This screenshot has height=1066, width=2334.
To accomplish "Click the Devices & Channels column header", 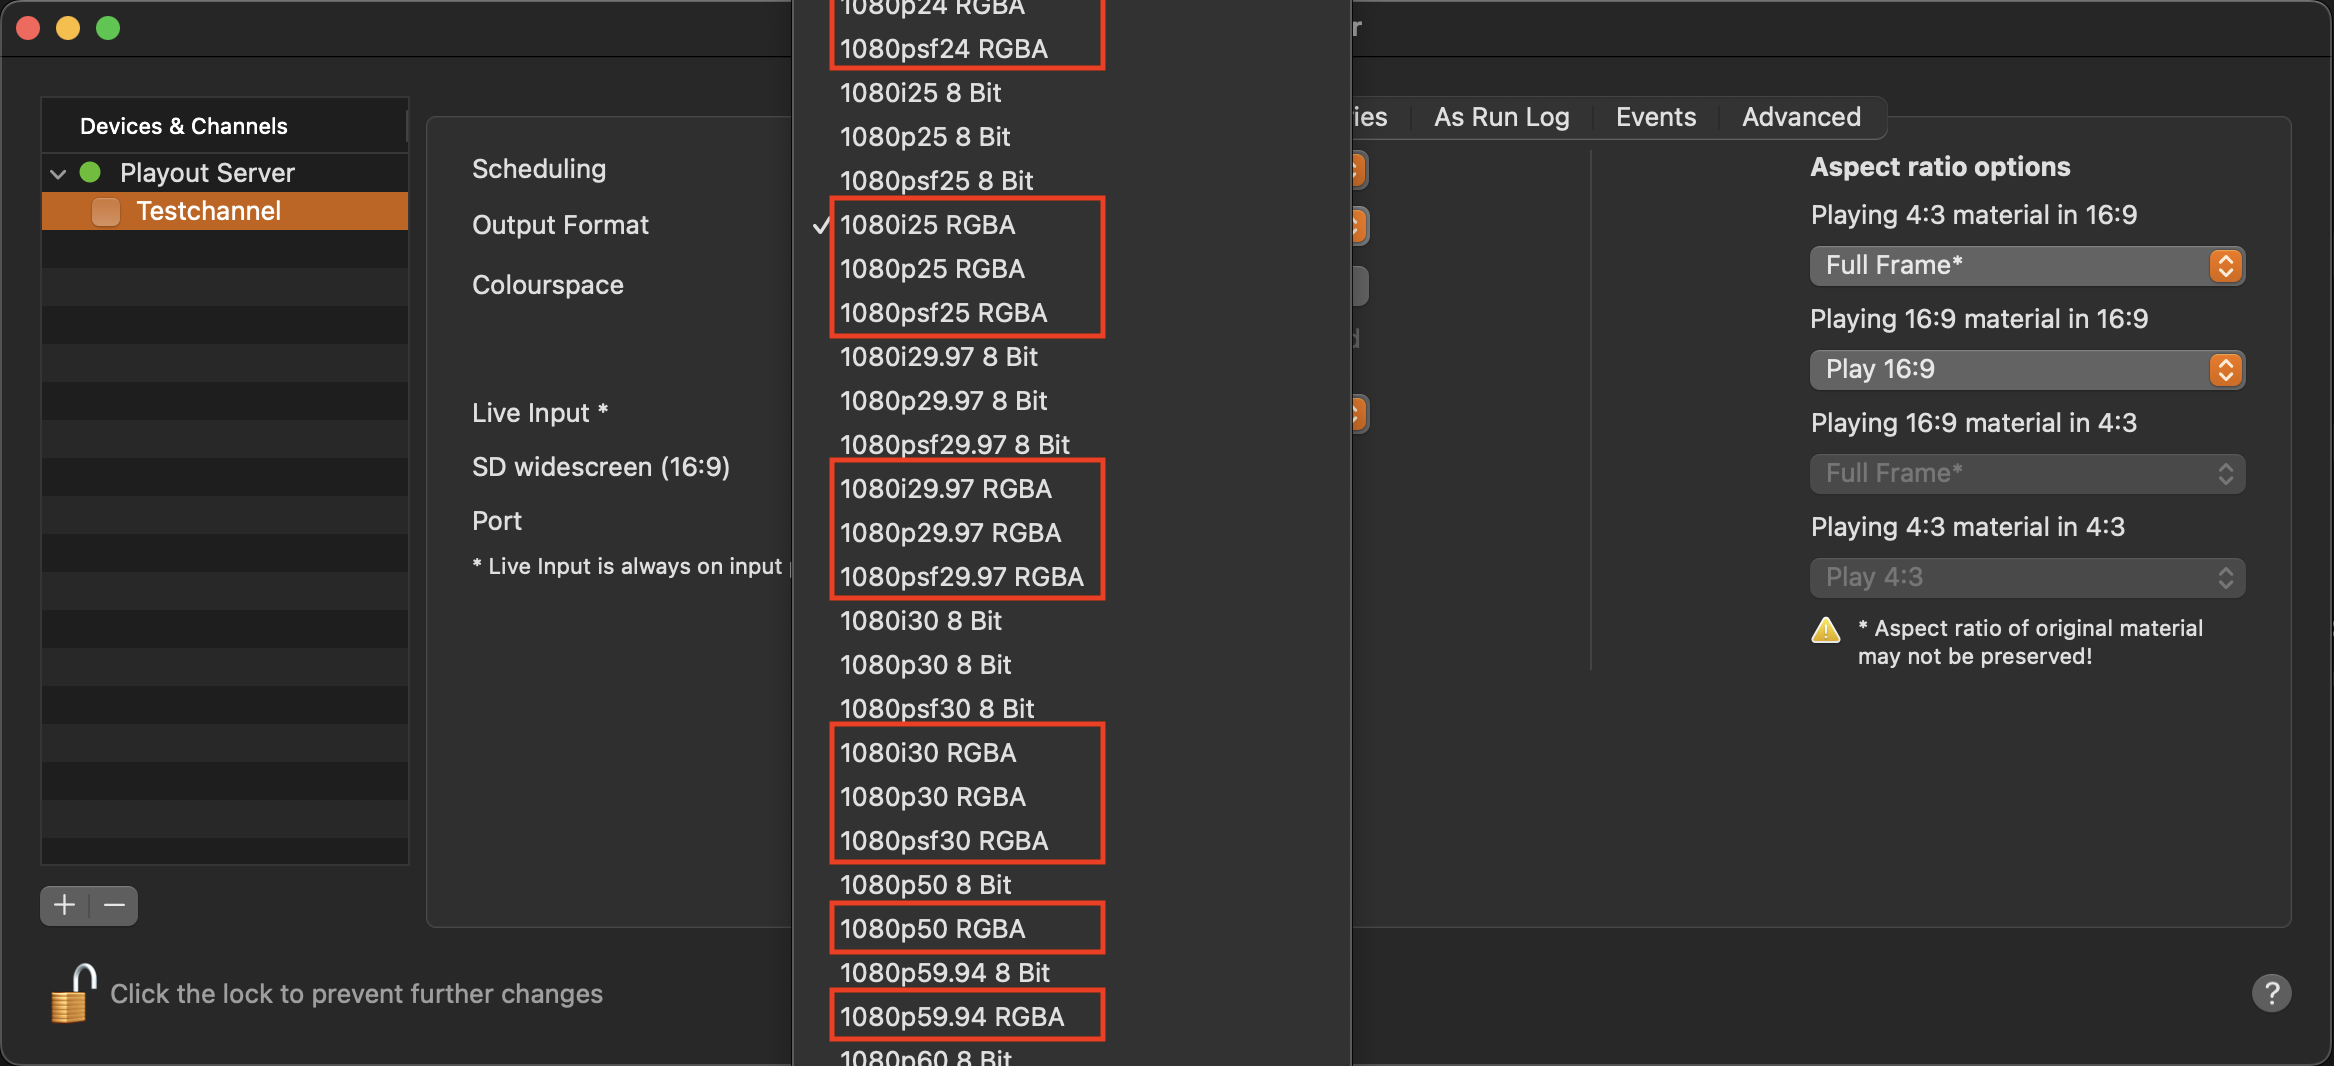I will [x=225, y=126].
